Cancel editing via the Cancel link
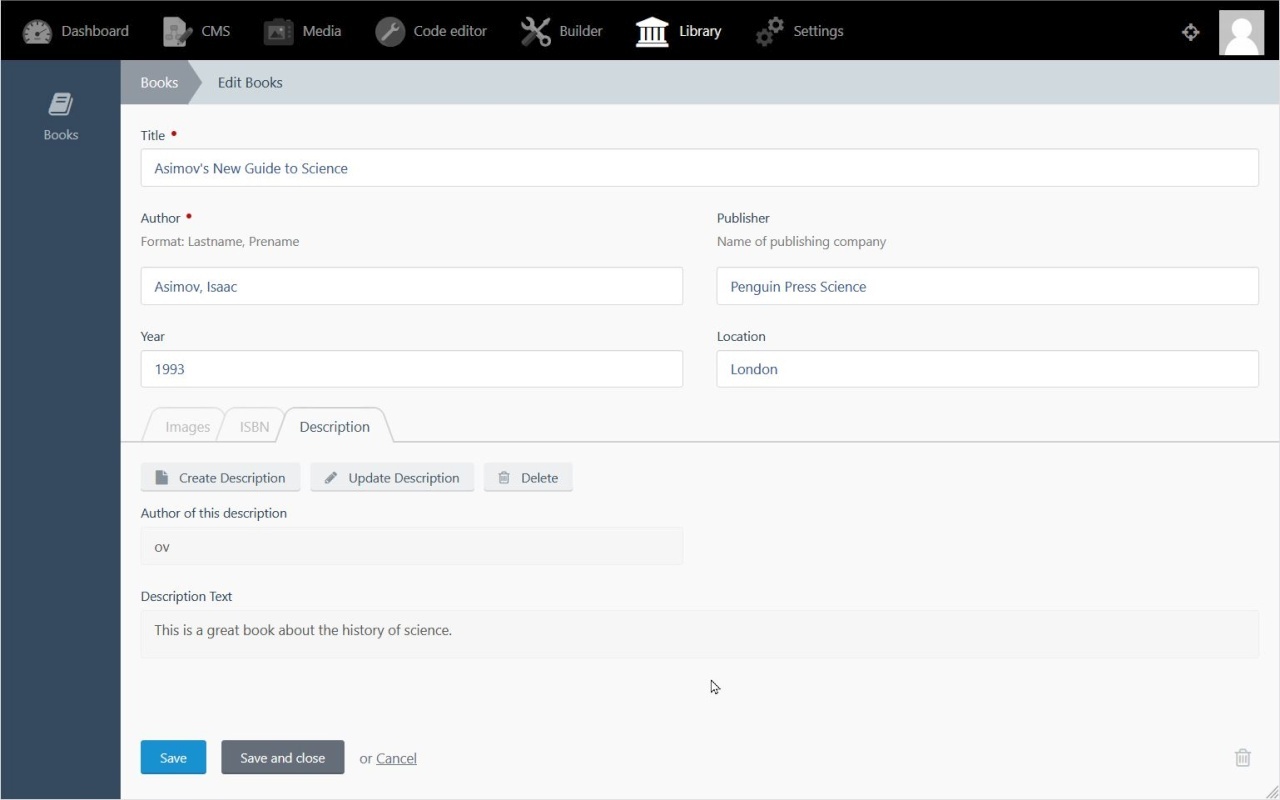The image size is (1280, 800). click(x=396, y=759)
